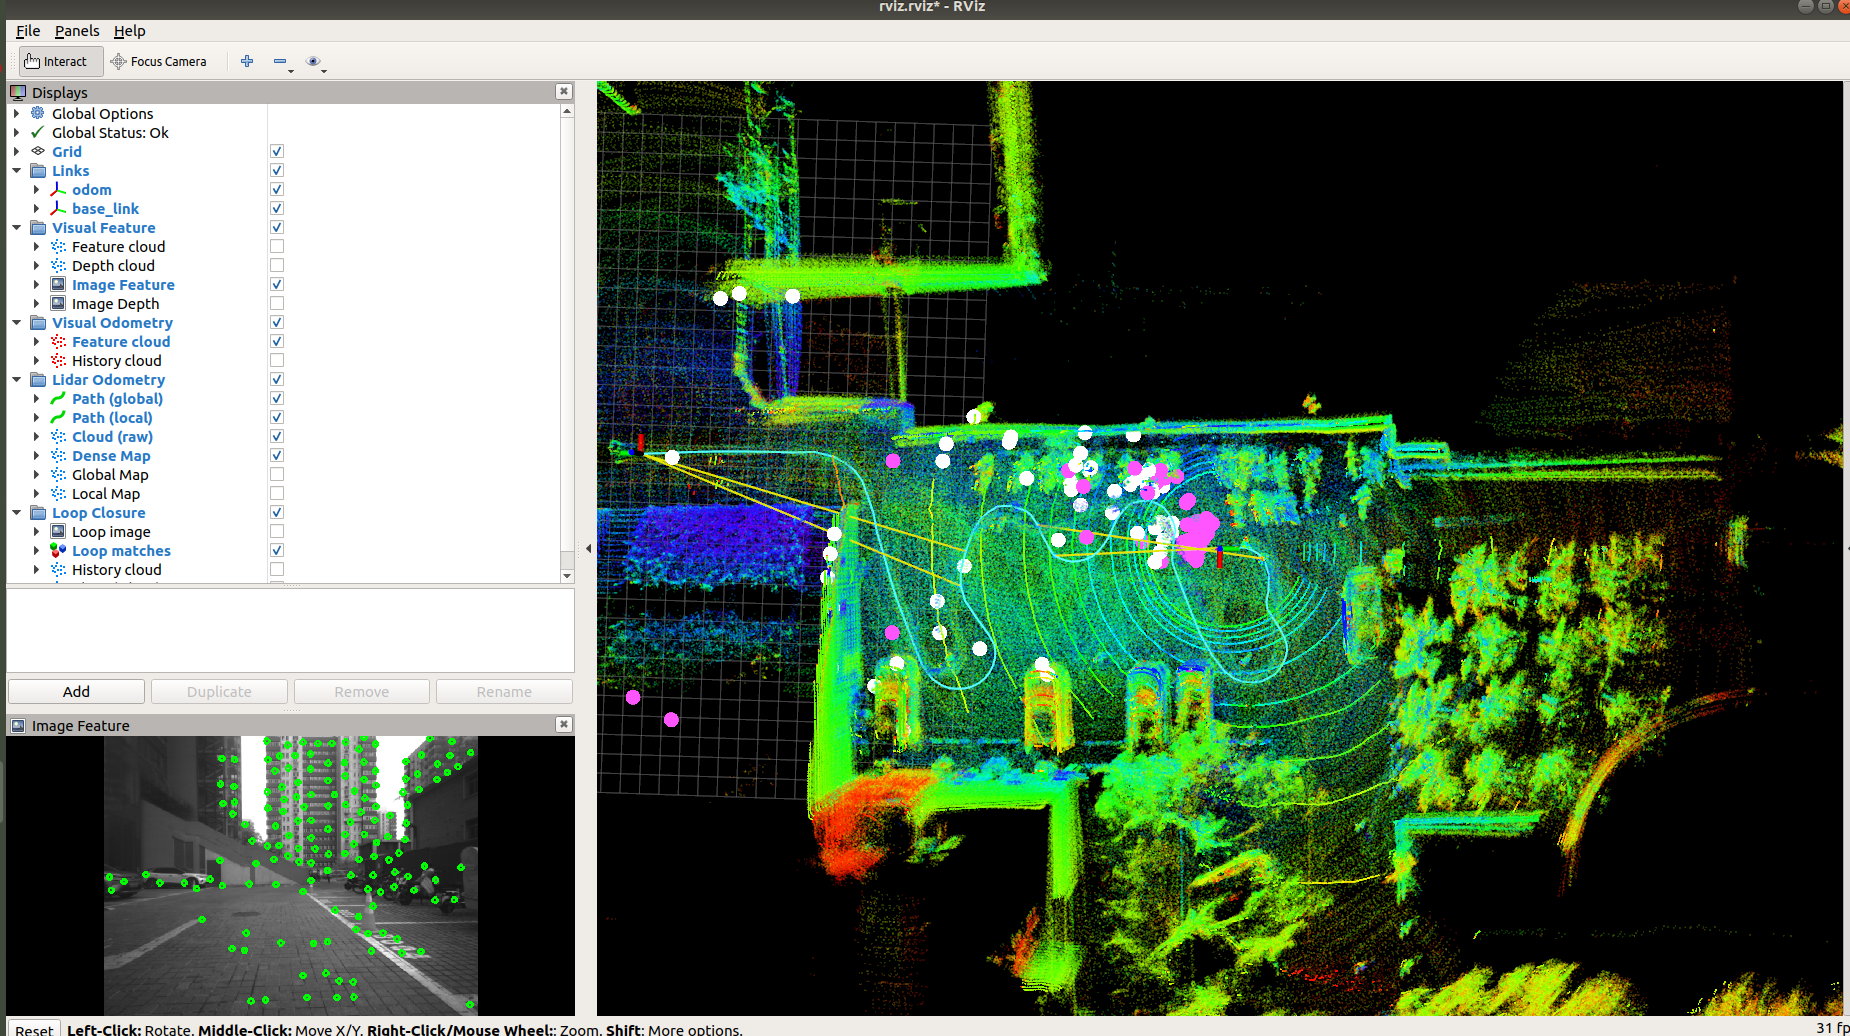Click red Feature cloud icon under Visual Odometry

[x=58, y=341]
